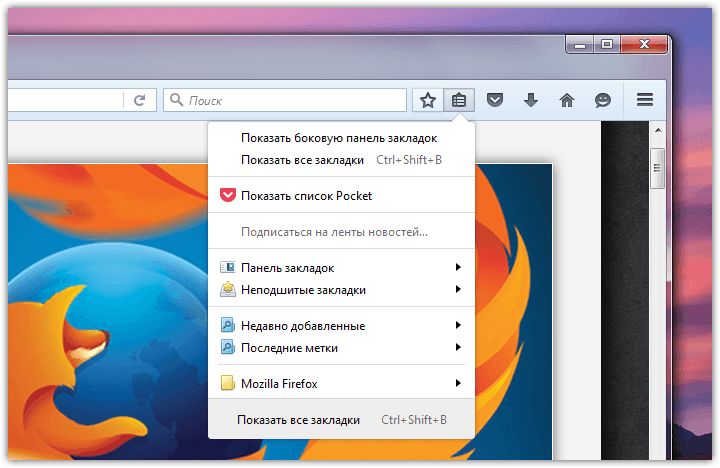The width and height of the screenshot is (720, 468).
Task: Open the downloads arrow icon
Action: click(x=531, y=100)
